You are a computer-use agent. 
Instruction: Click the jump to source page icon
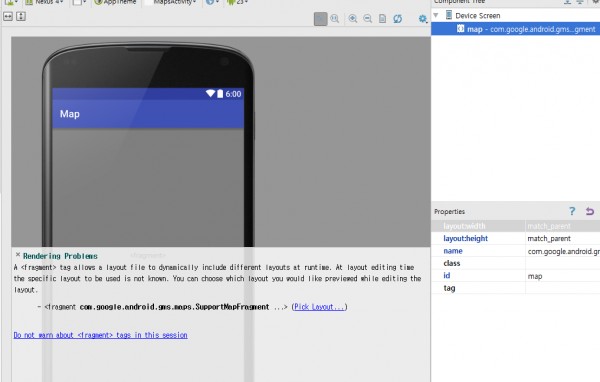tap(382, 19)
